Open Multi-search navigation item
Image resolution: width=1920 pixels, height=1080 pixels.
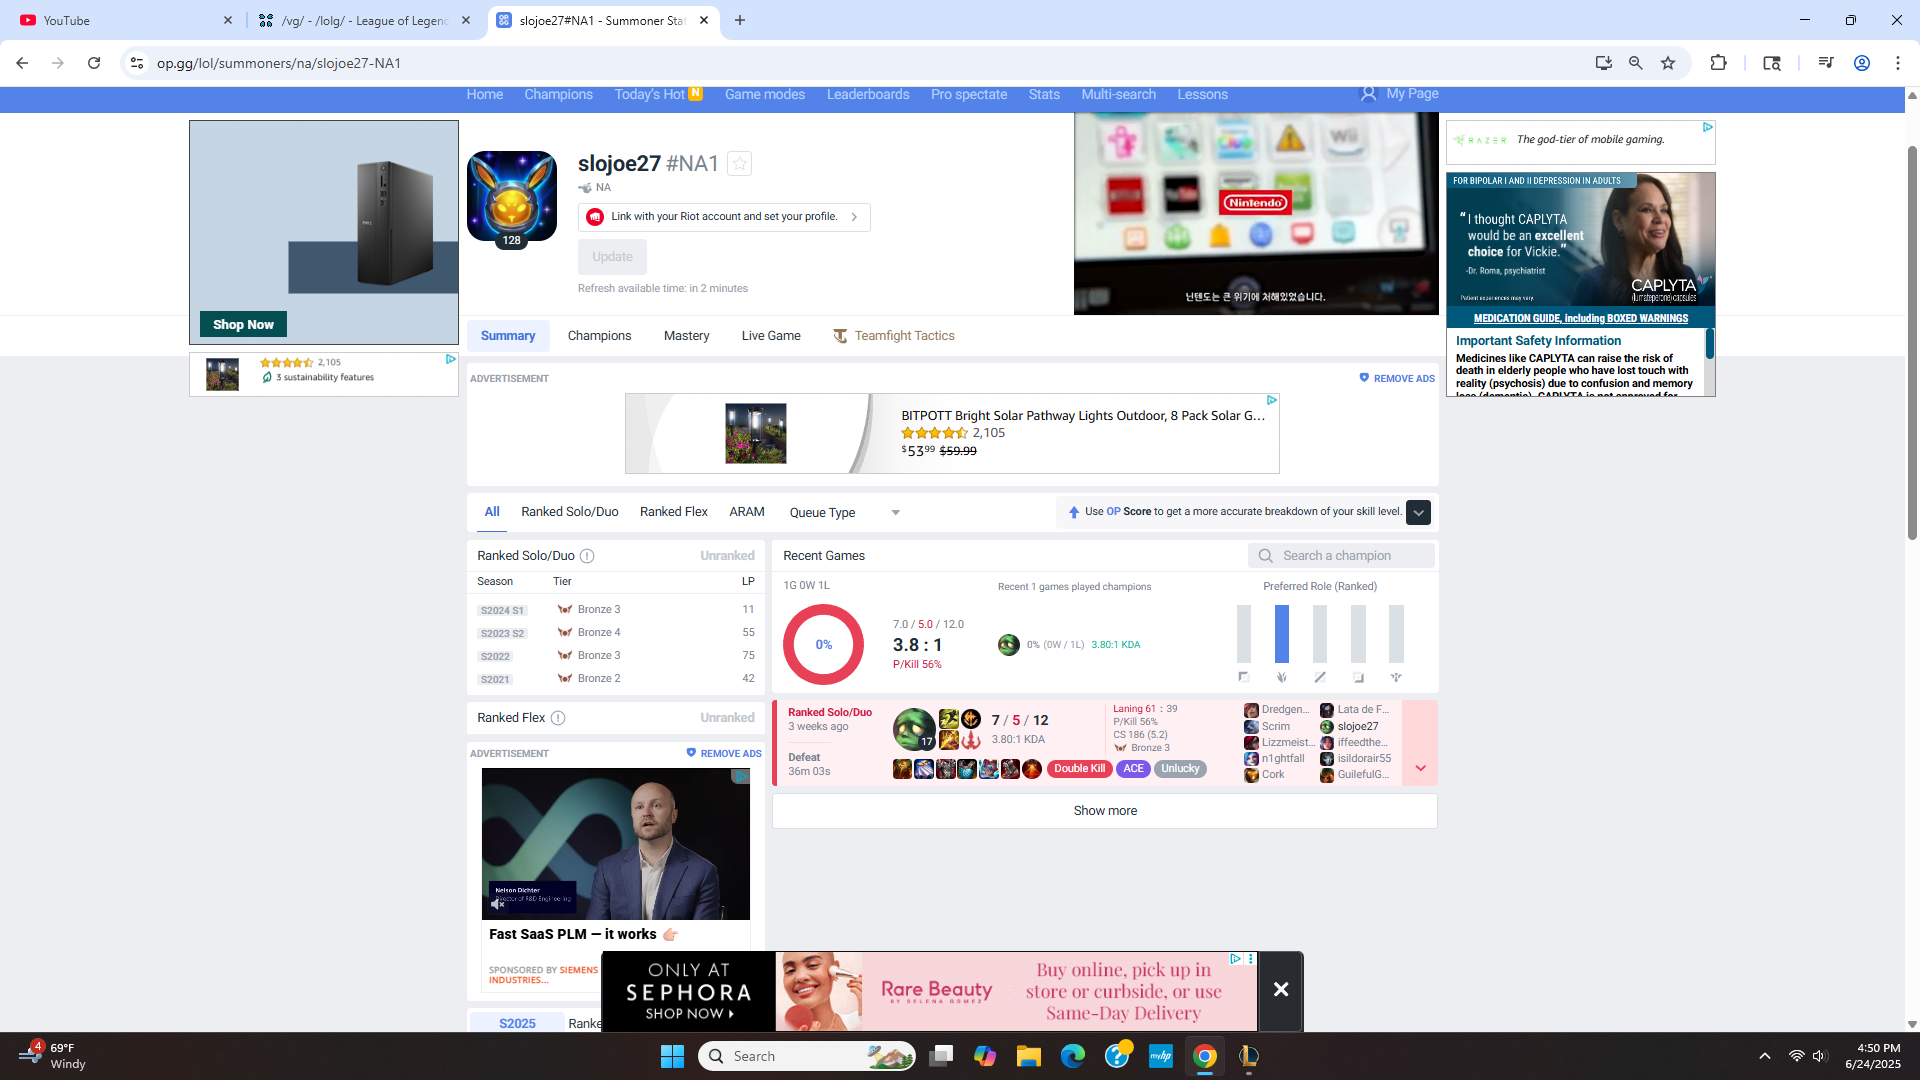pyautogui.click(x=1118, y=95)
